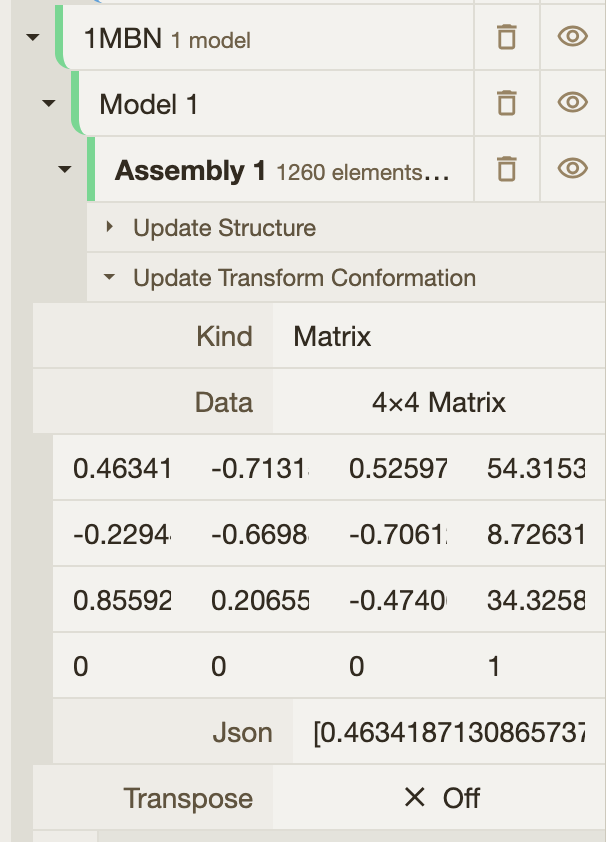Viewport: 606px width, 842px height.
Task: Open the Kind Matrix dropdown
Action: coord(438,336)
